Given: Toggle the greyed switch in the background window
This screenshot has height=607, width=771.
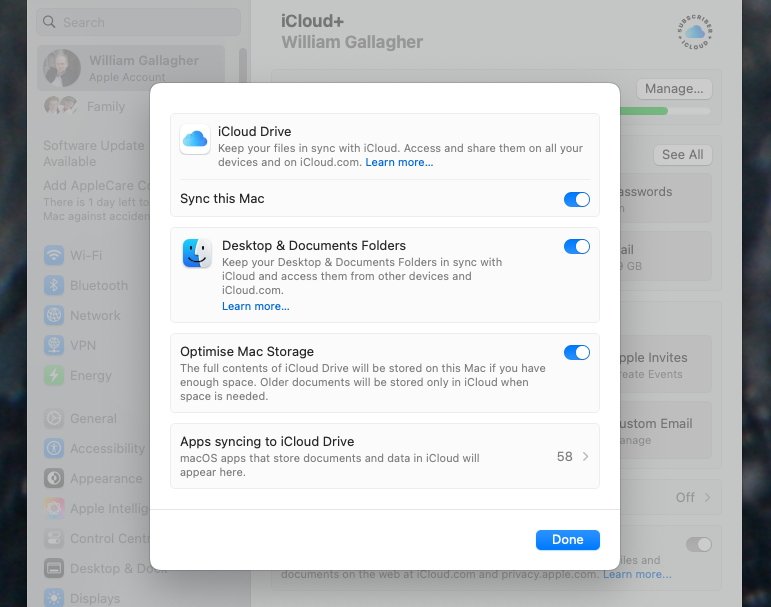Looking at the screenshot, I should 698,545.
